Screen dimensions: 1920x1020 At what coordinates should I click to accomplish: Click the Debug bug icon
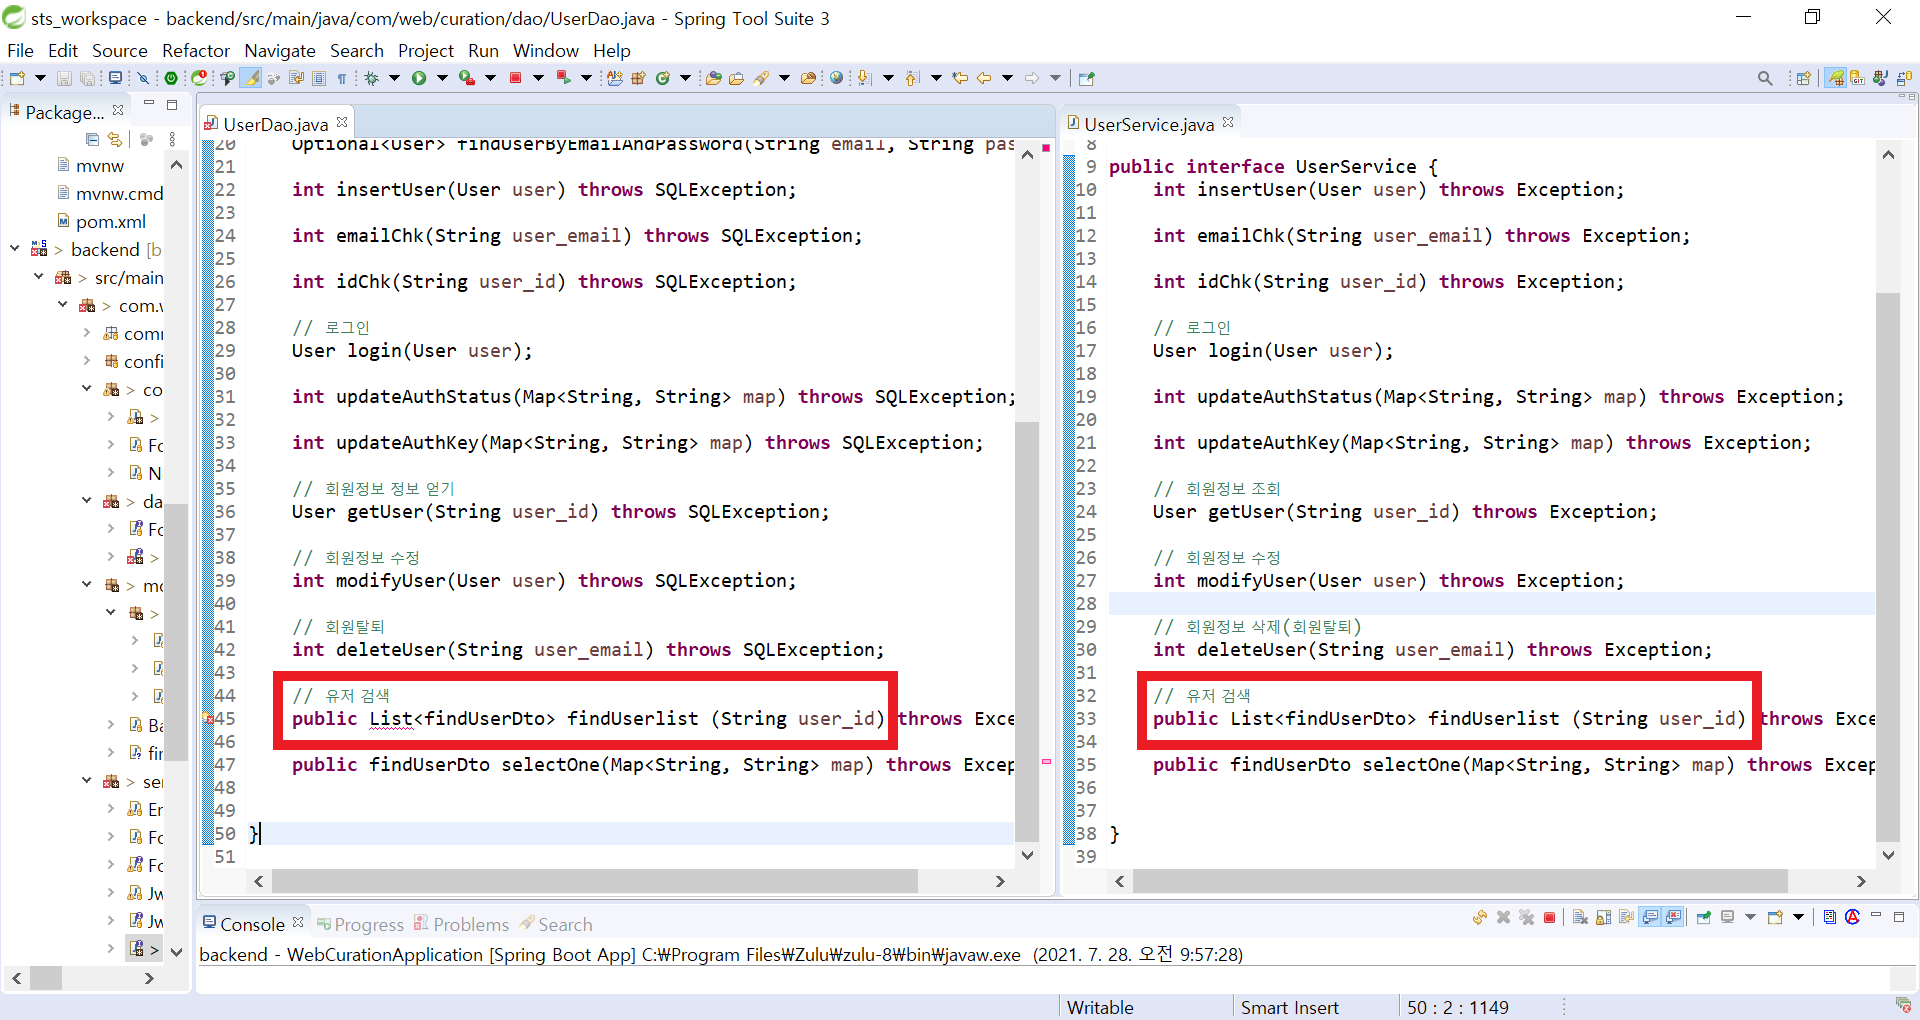click(372, 78)
